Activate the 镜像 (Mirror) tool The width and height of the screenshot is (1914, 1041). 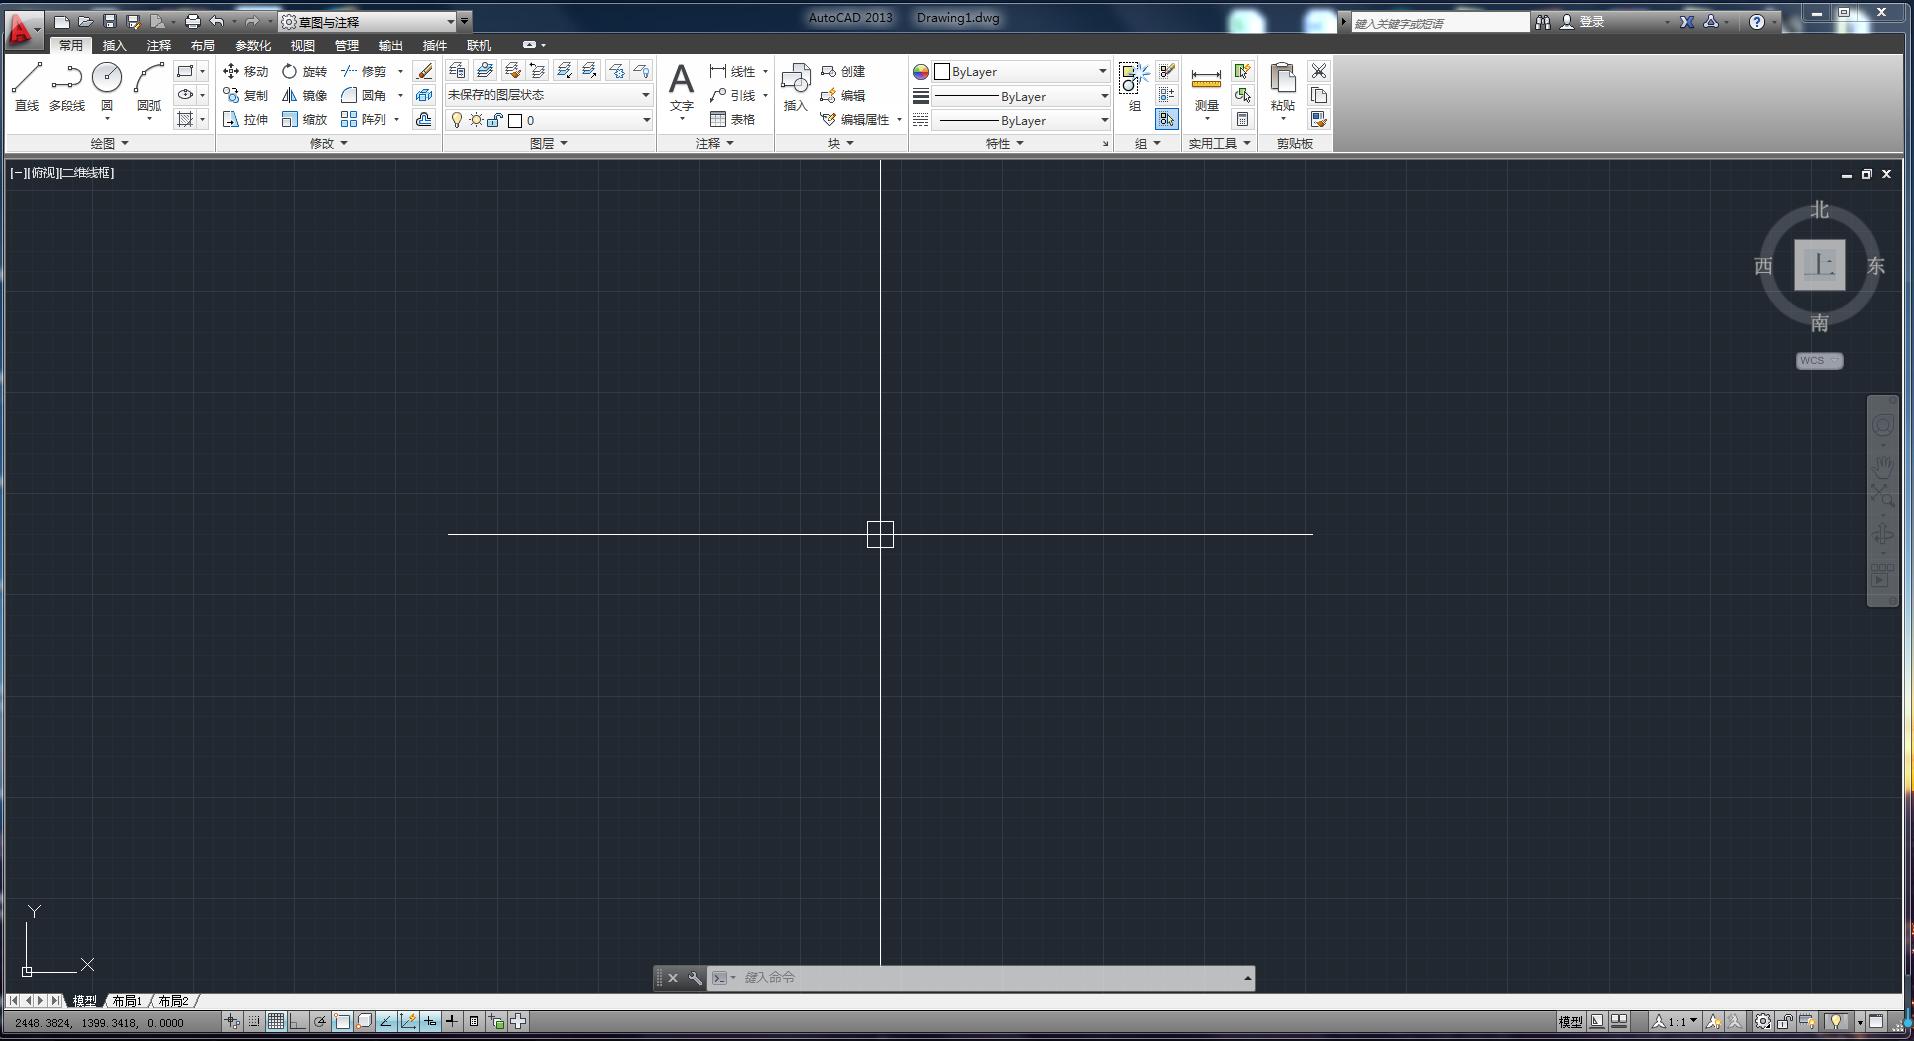tap(305, 95)
